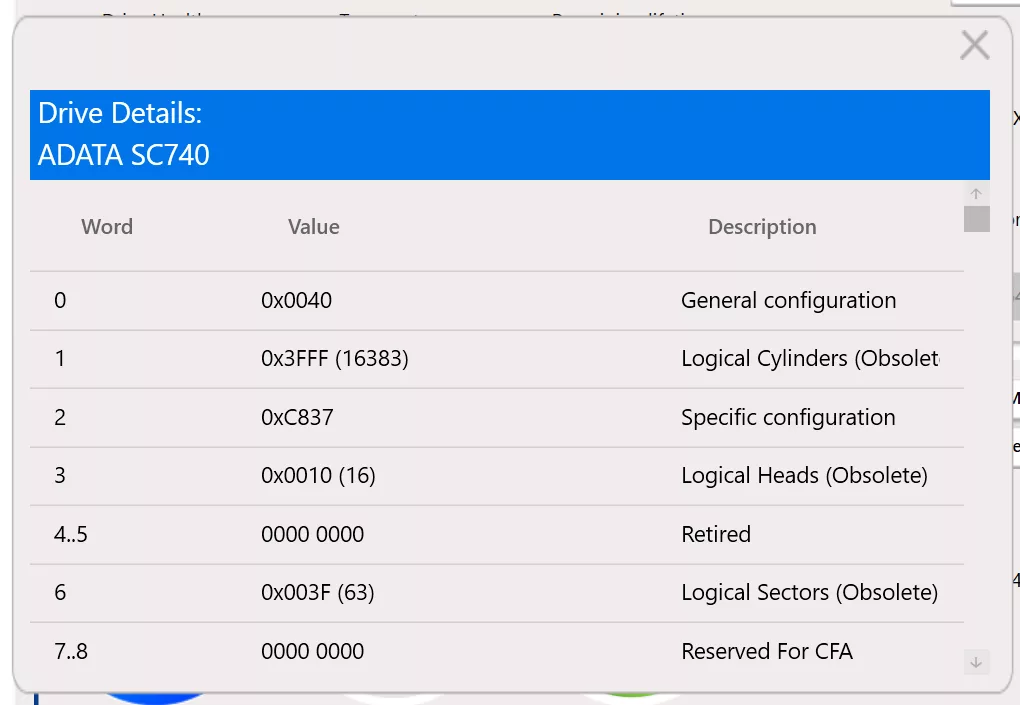Select Logical Heads (Obsolete) description
The image size is (1020, 705).
tap(805, 475)
